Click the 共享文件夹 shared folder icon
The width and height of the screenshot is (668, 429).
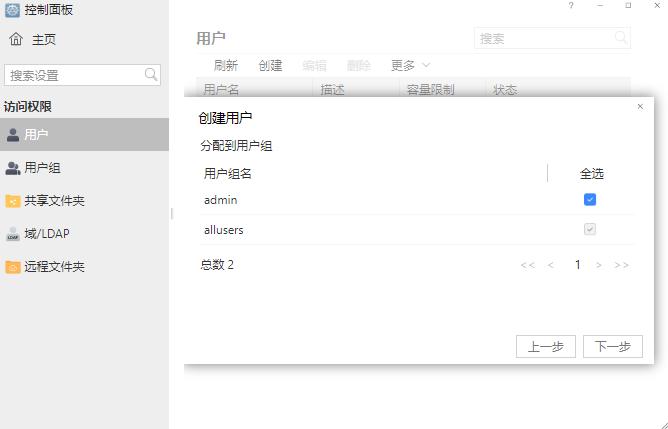pyautogui.click(x=13, y=201)
